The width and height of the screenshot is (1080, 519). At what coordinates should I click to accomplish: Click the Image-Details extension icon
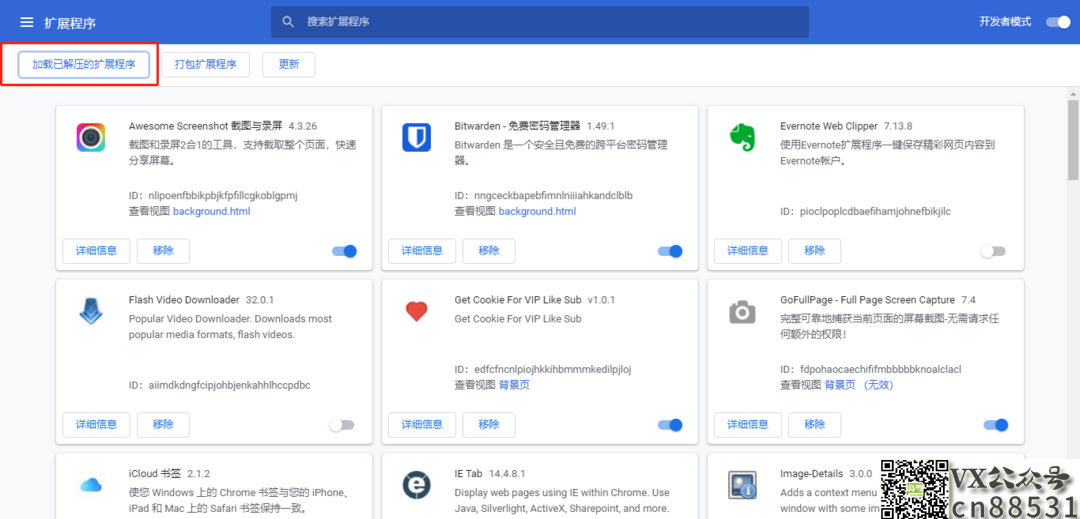click(742, 485)
